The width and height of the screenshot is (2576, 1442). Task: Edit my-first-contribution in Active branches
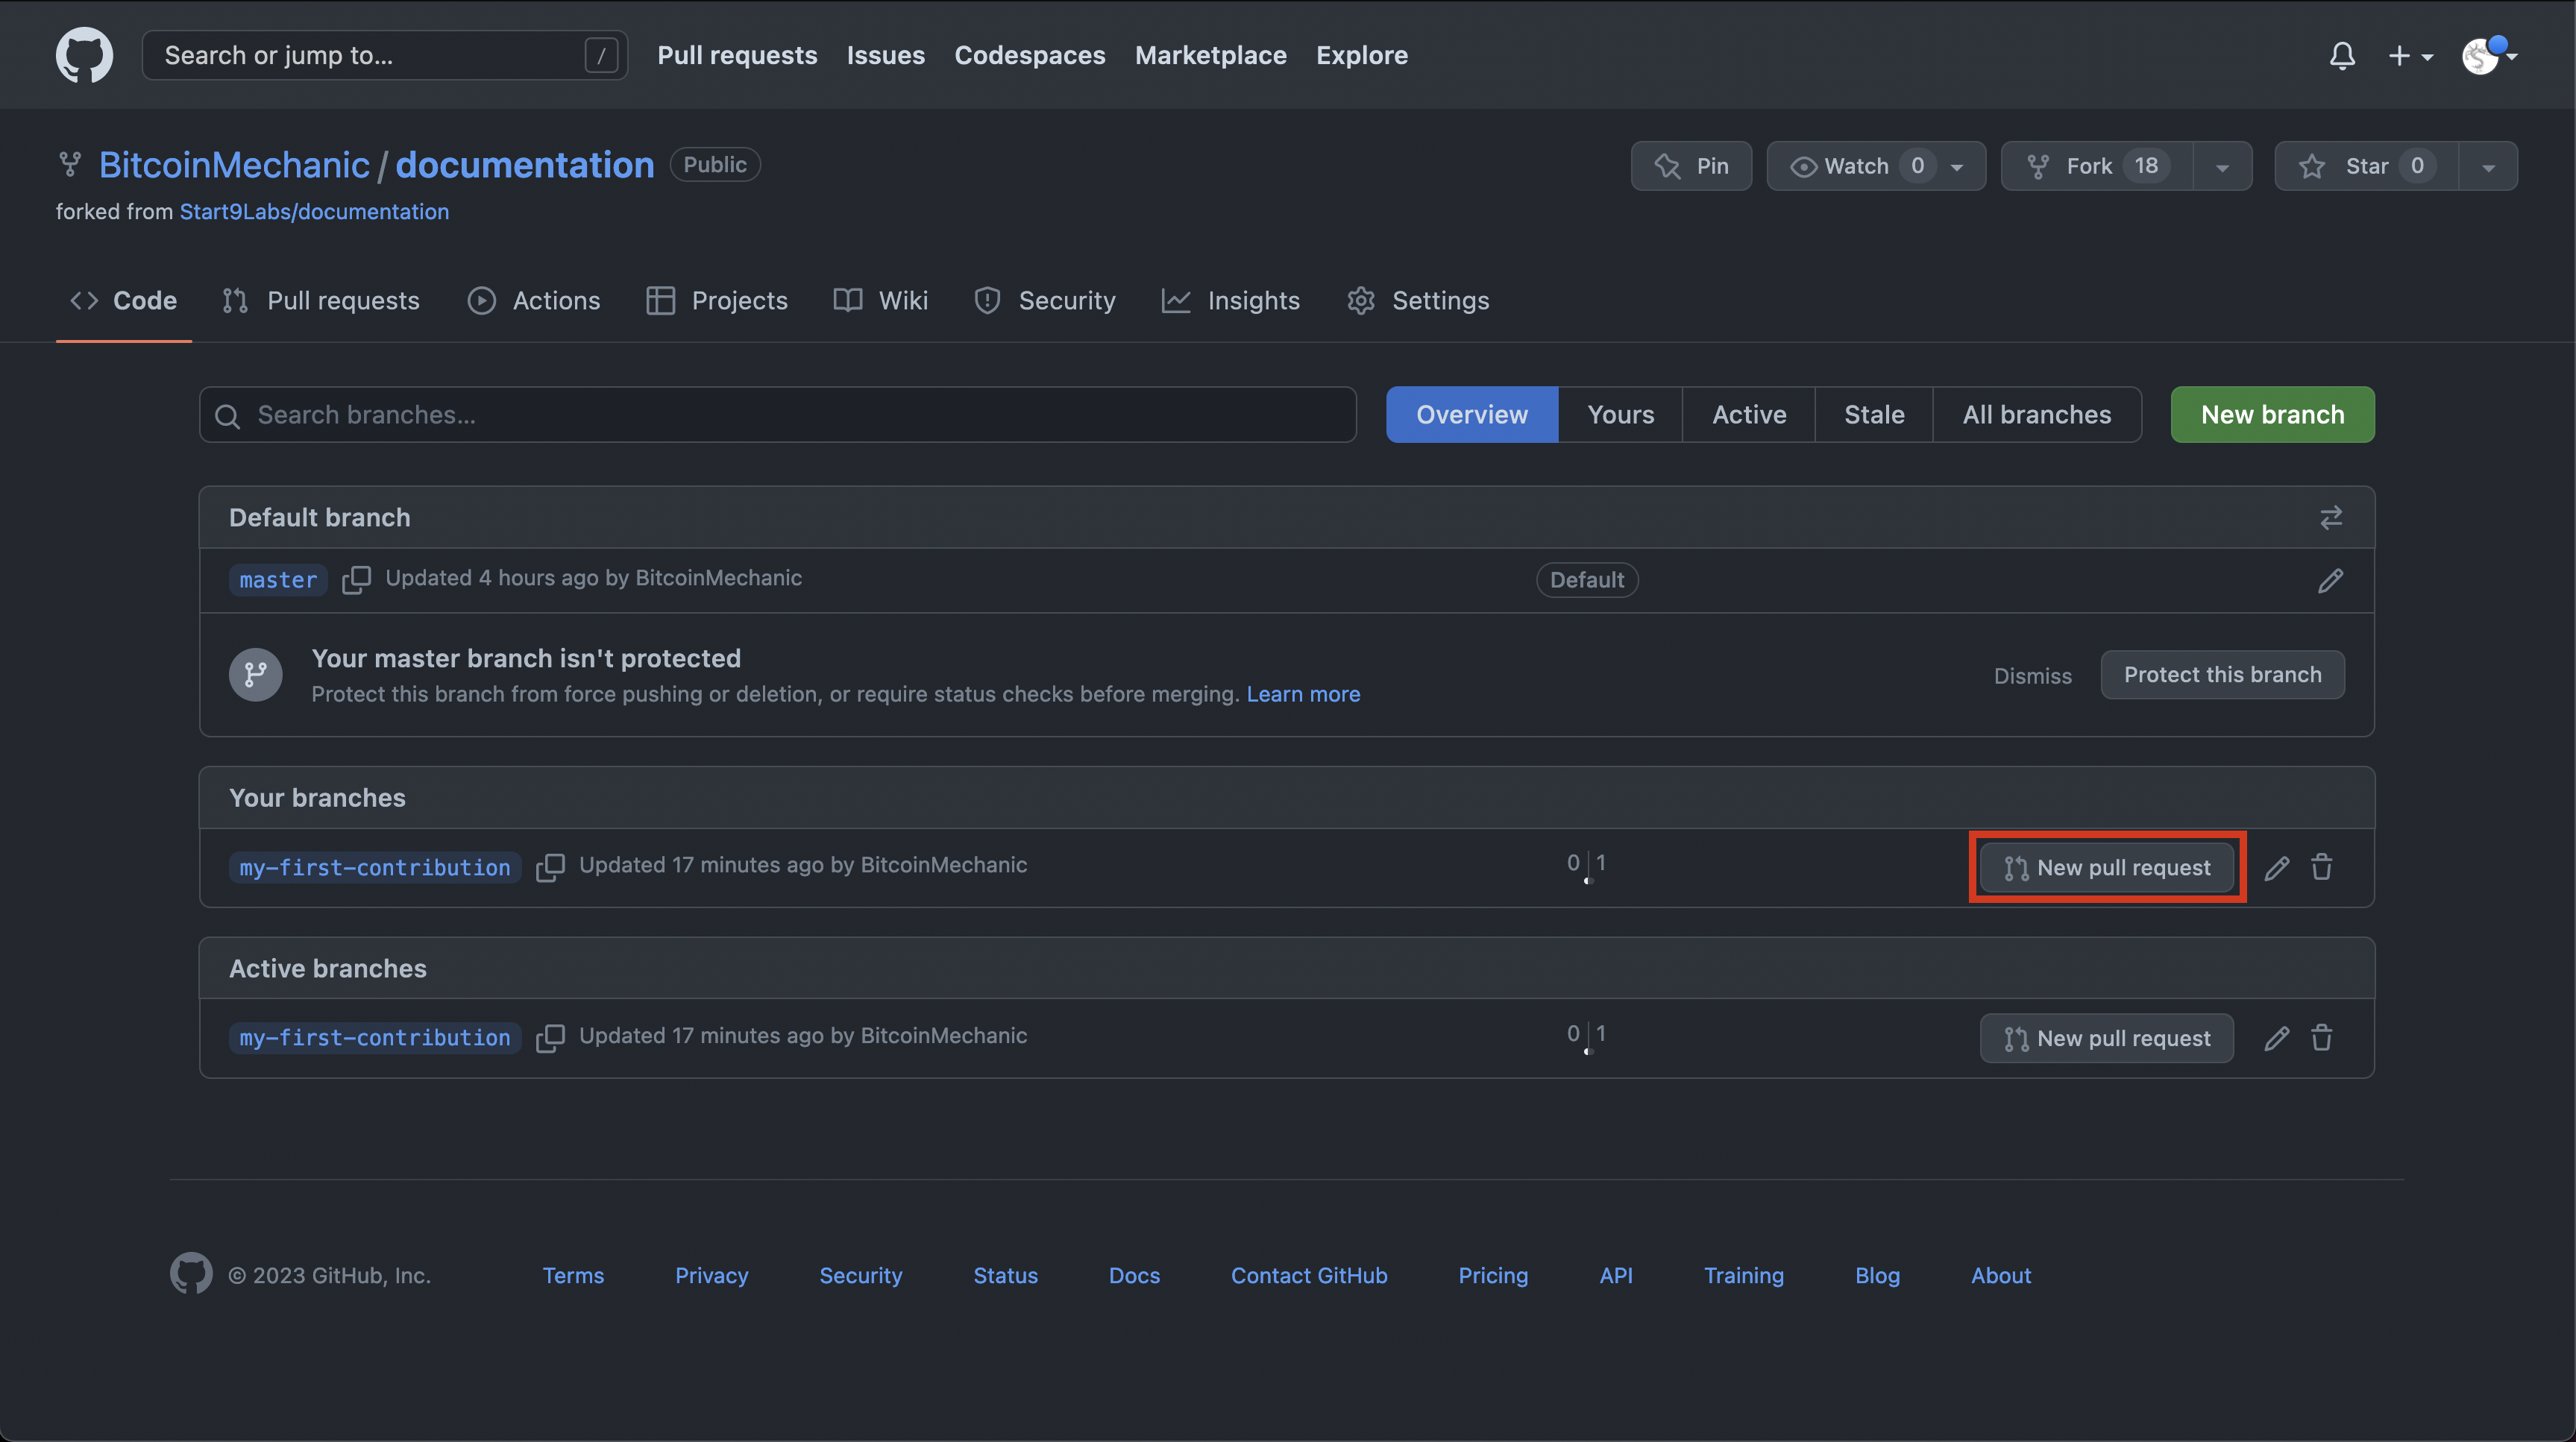click(x=2277, y=1038)
